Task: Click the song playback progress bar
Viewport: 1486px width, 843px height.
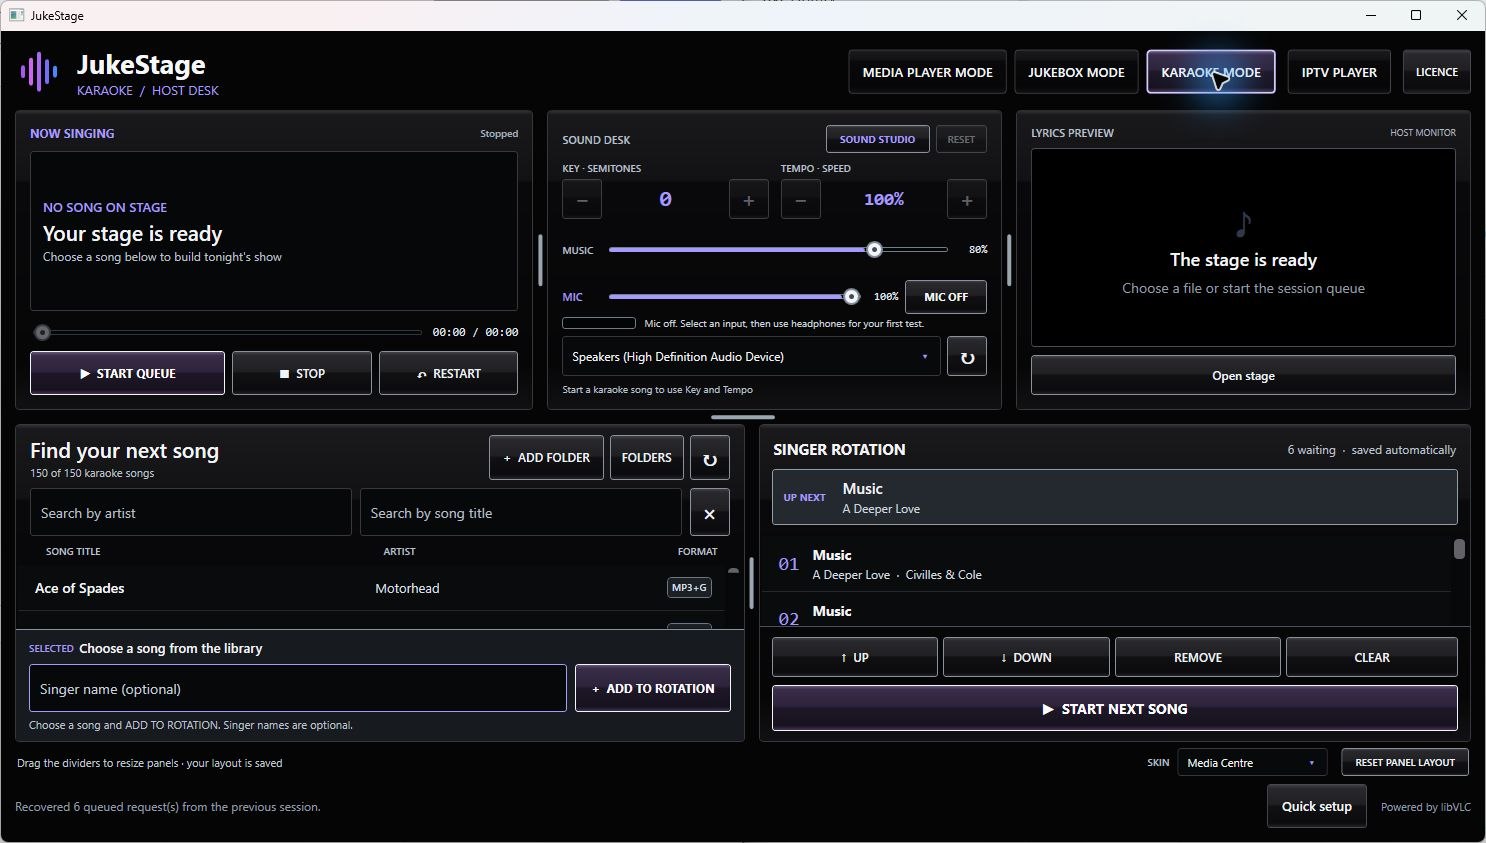Action: pyautogui.click(x=228, y=332)
